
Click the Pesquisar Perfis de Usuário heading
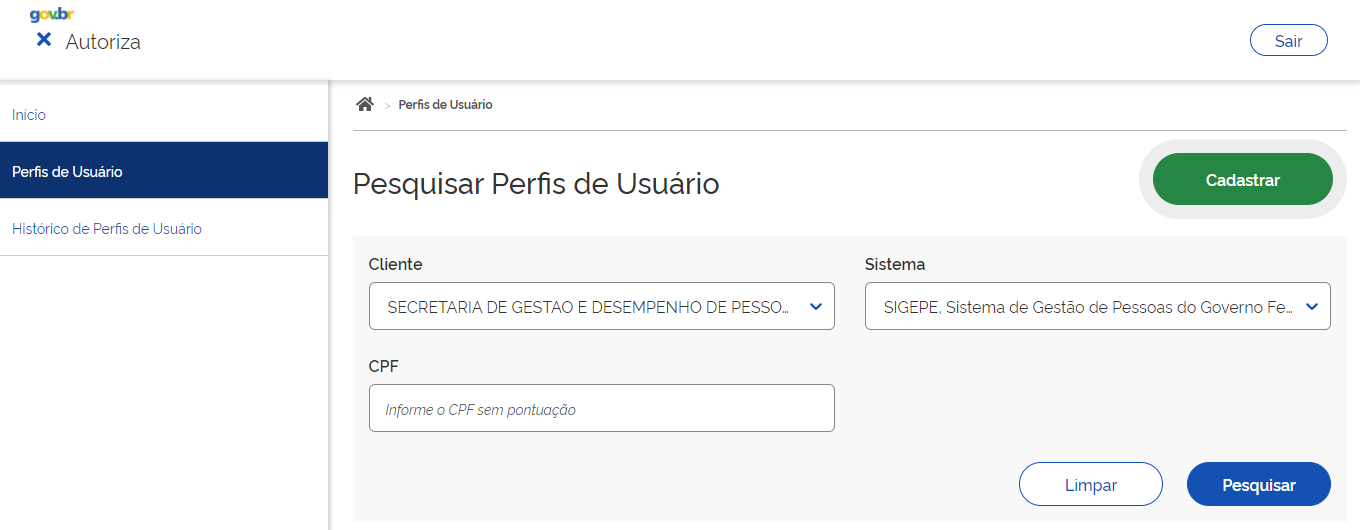coord(536,184)
